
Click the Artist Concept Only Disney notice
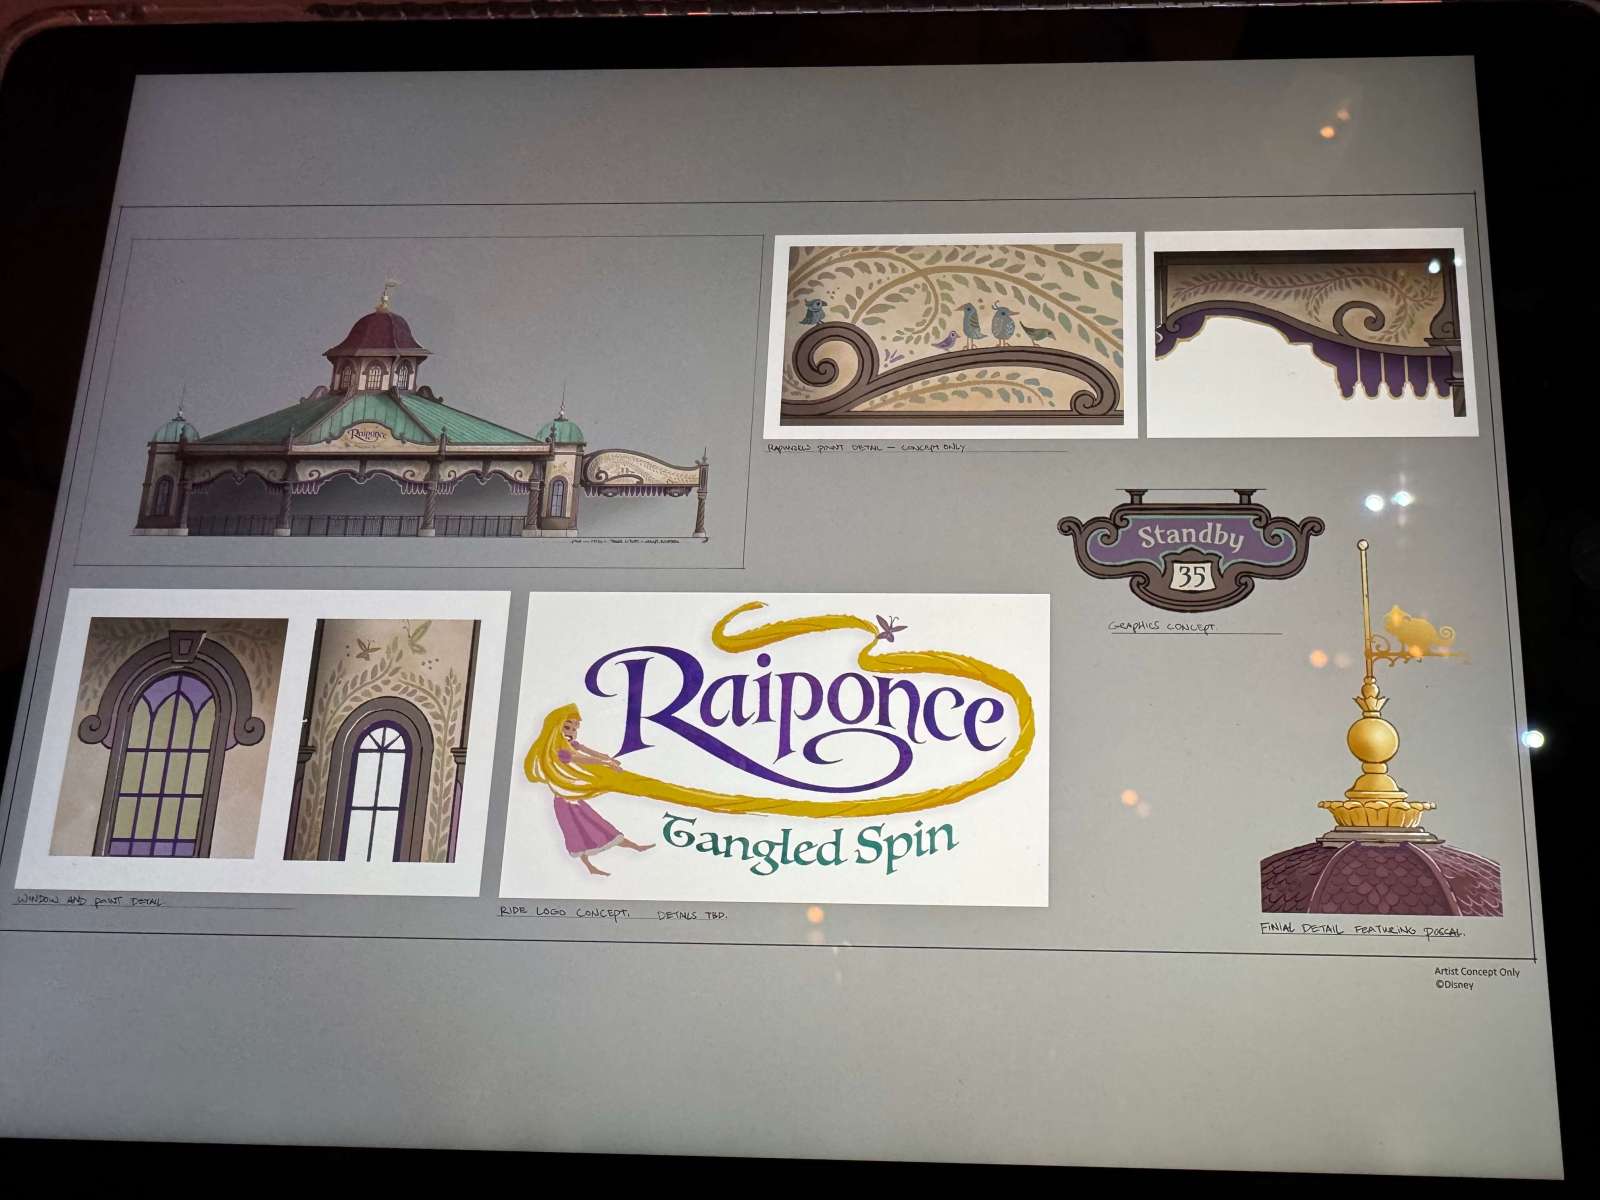(x=1476, y=977)
